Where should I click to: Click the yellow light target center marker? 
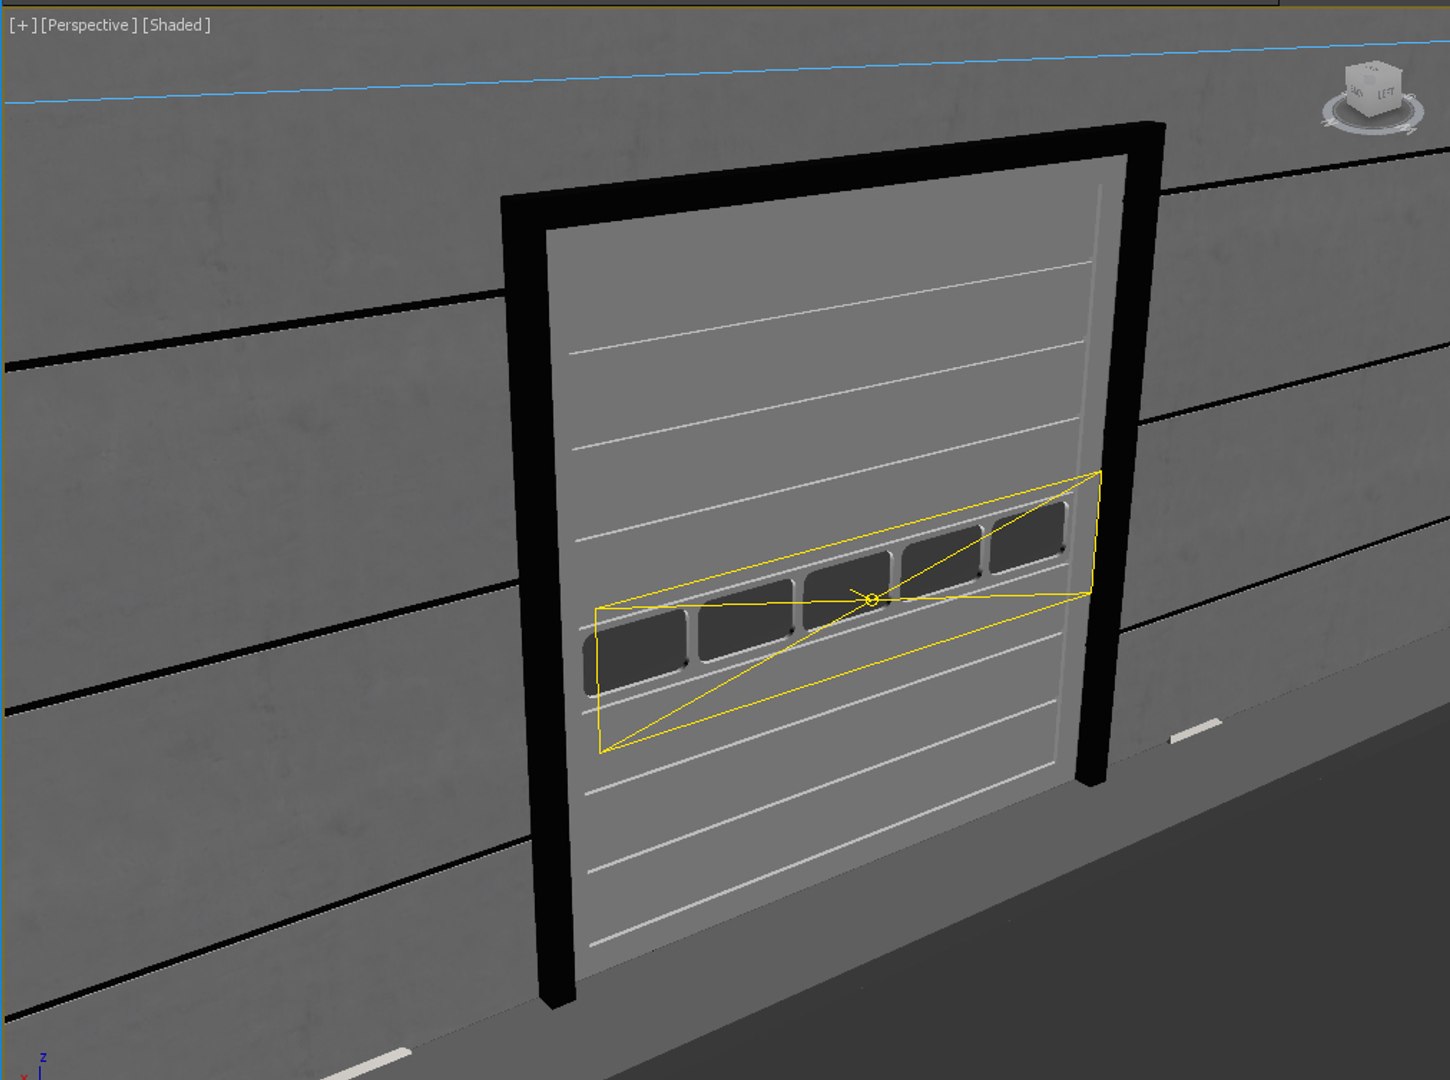pyautogui.click(x=871, y=599)
